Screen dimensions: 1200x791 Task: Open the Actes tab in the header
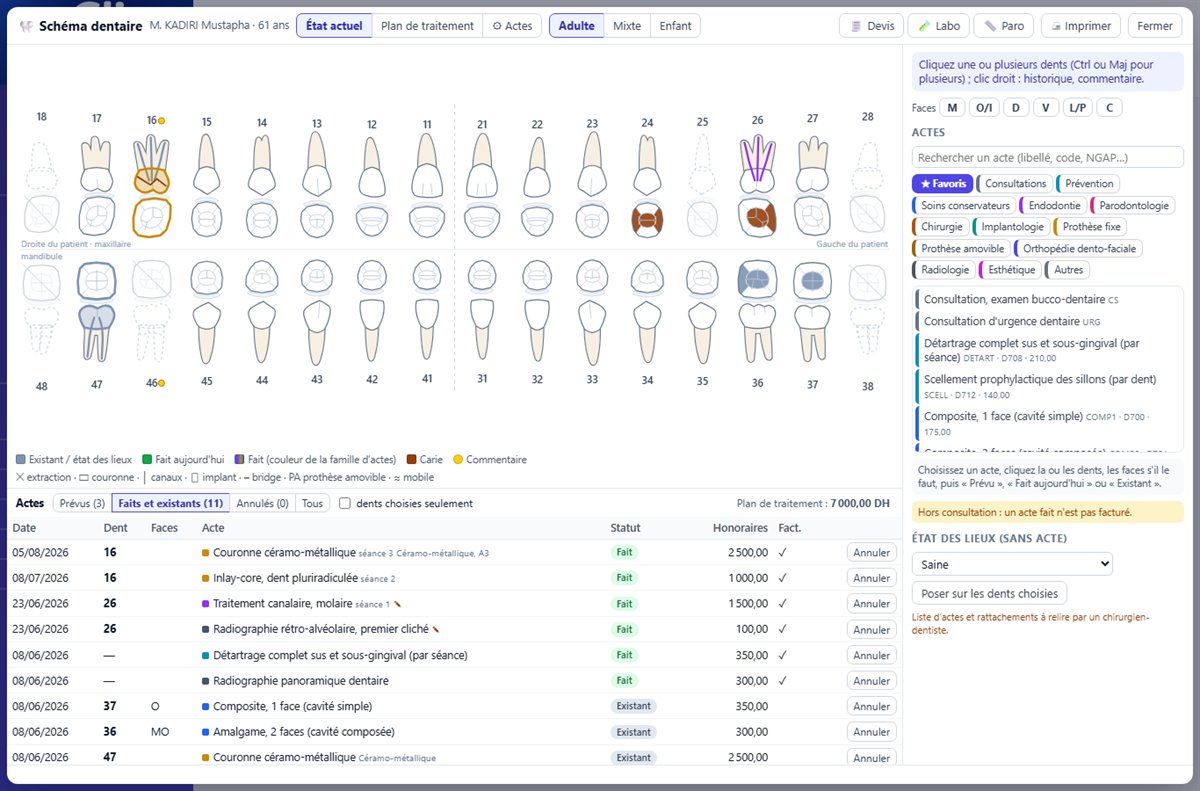point(513,26)
